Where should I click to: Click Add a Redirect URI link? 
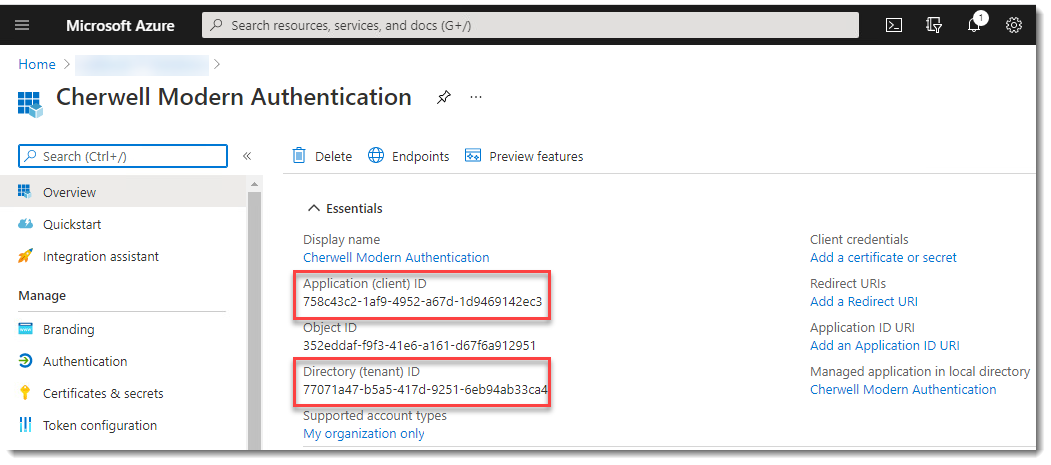[x=863, y=301]
